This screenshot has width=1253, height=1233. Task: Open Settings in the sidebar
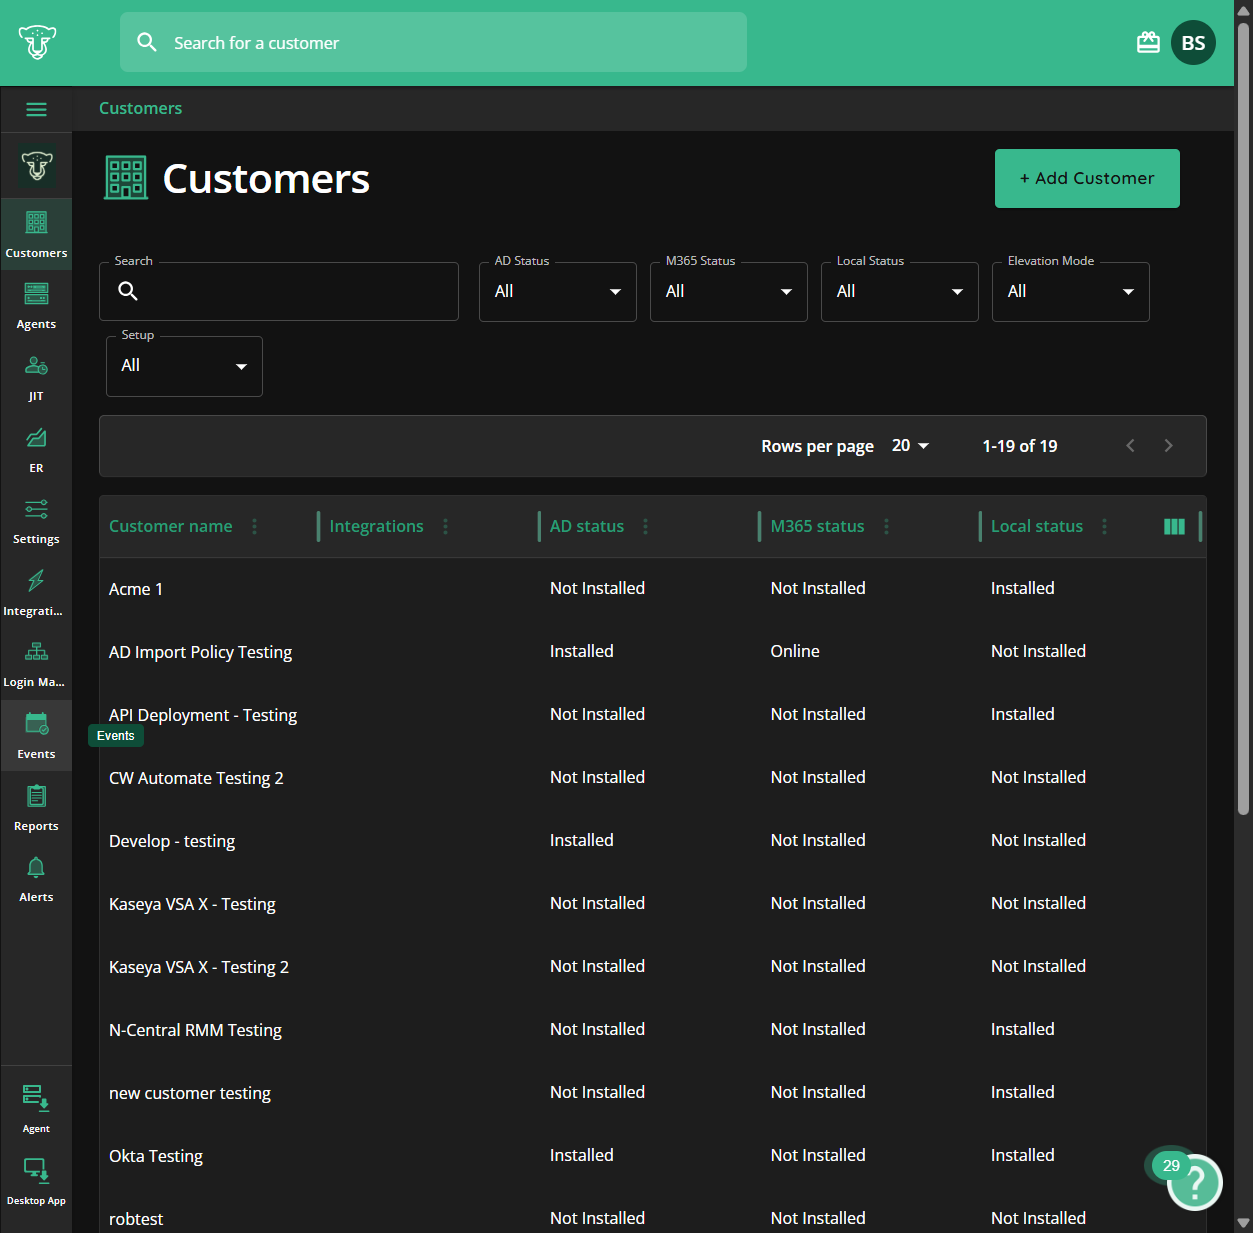pos(36,520)
